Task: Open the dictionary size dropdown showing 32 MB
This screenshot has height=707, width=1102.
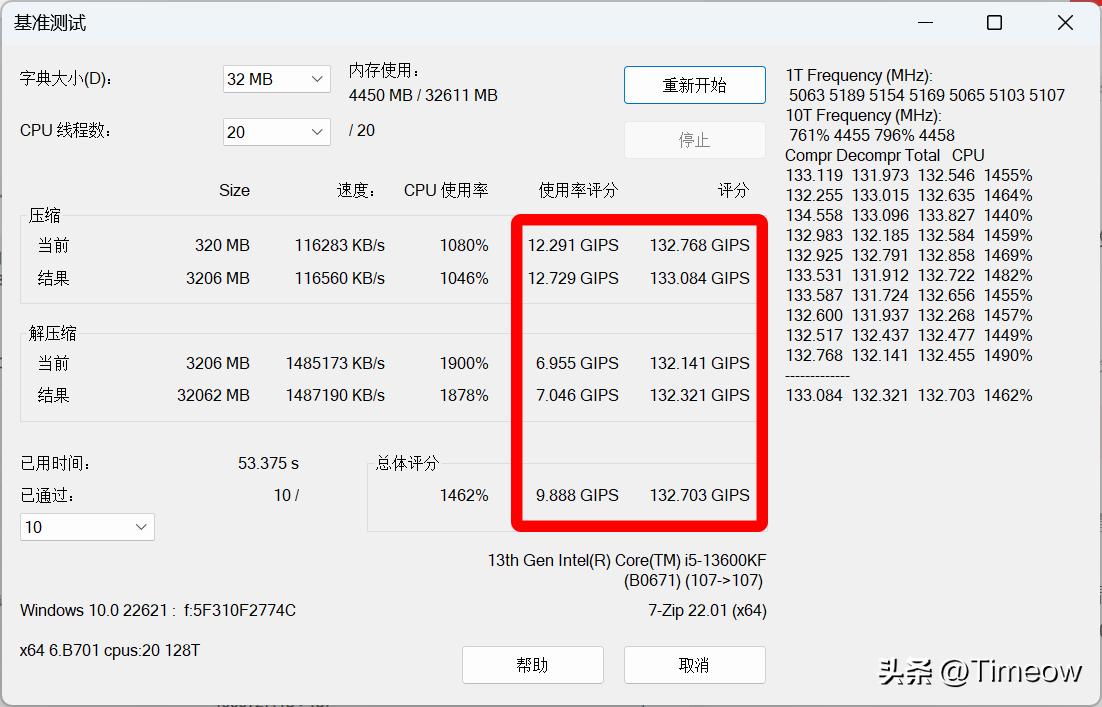Action: tap(276, 79)
